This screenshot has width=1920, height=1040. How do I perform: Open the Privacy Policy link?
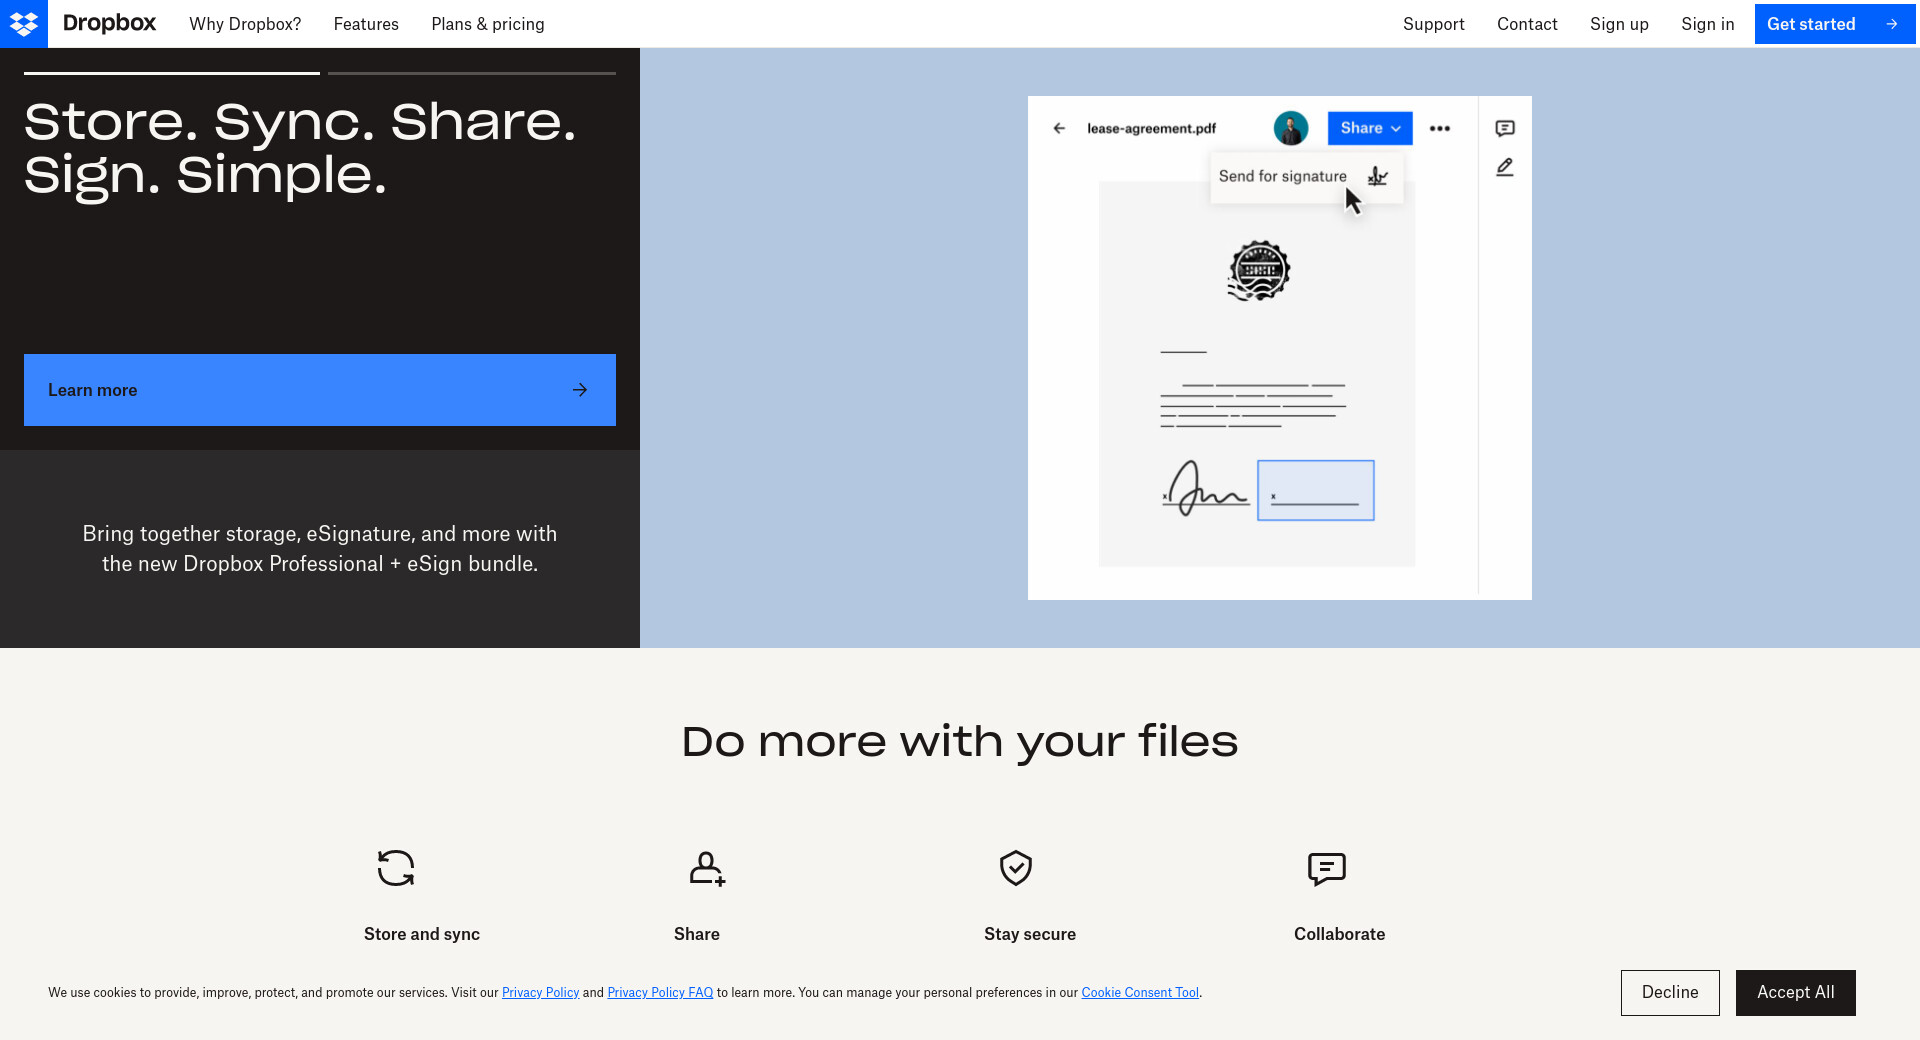click(540, 993)
